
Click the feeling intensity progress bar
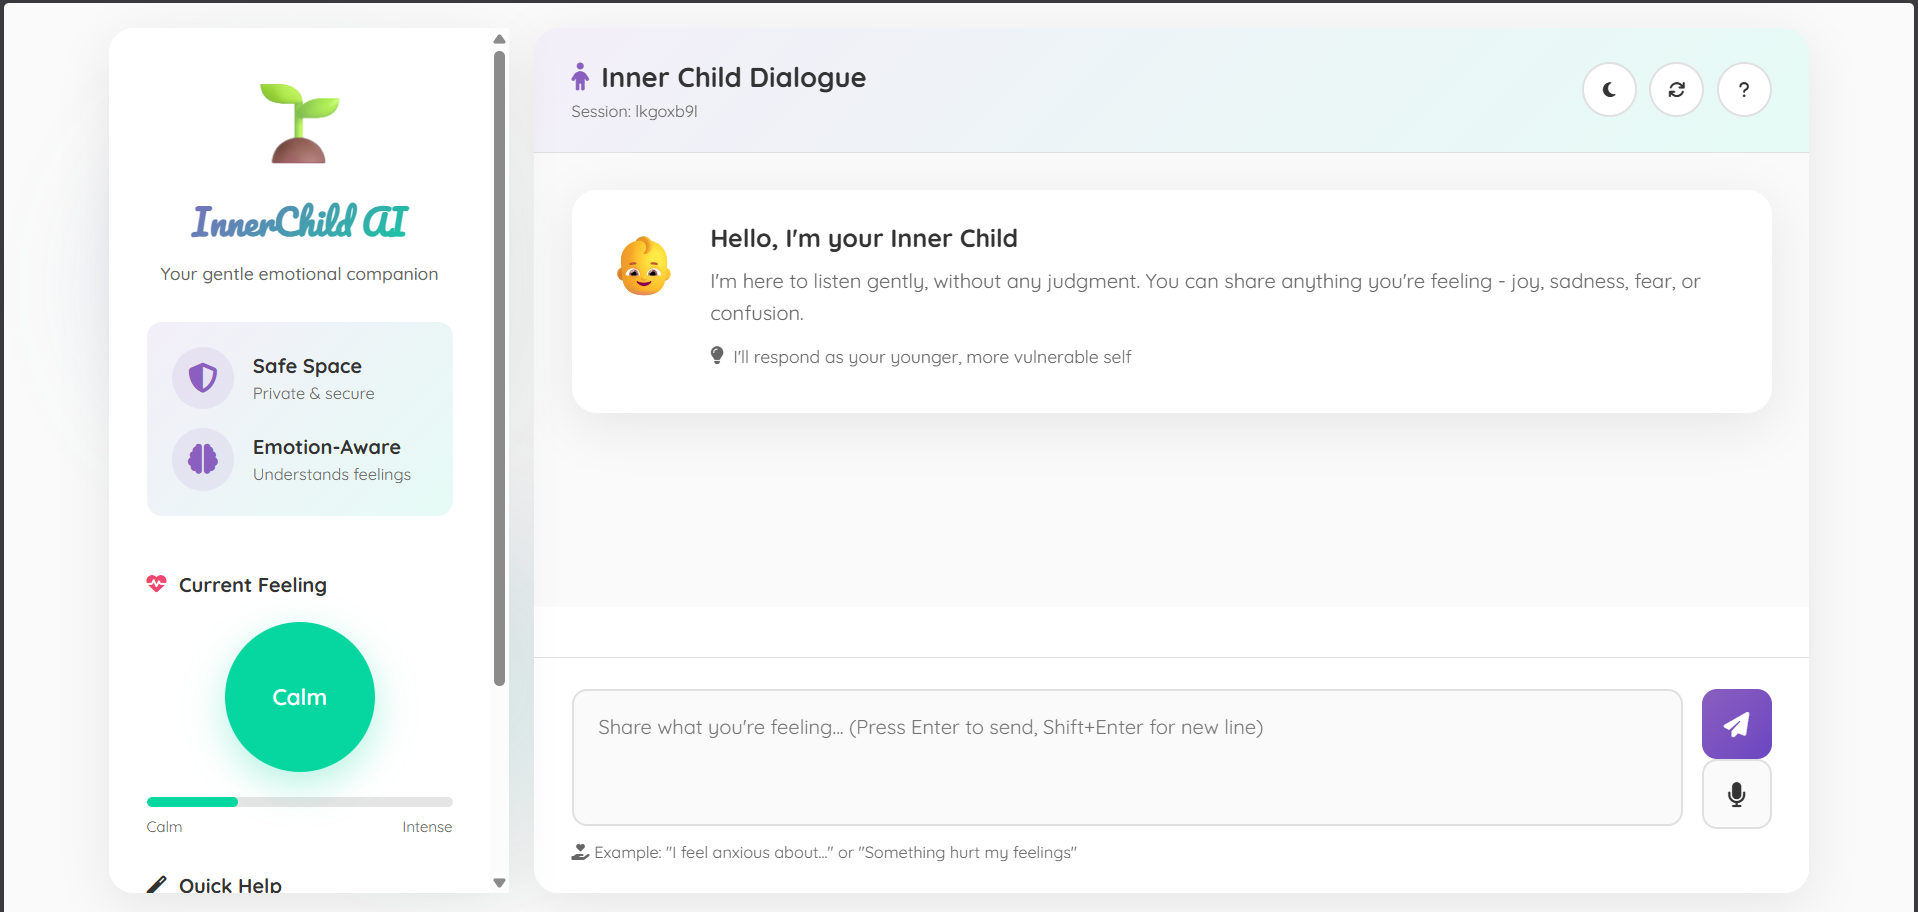pos(299,802)
